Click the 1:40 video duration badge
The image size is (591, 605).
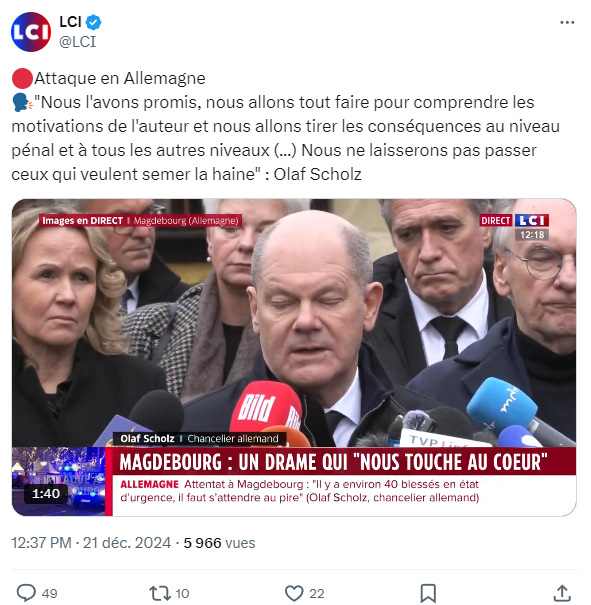click(x=46, y=493)
